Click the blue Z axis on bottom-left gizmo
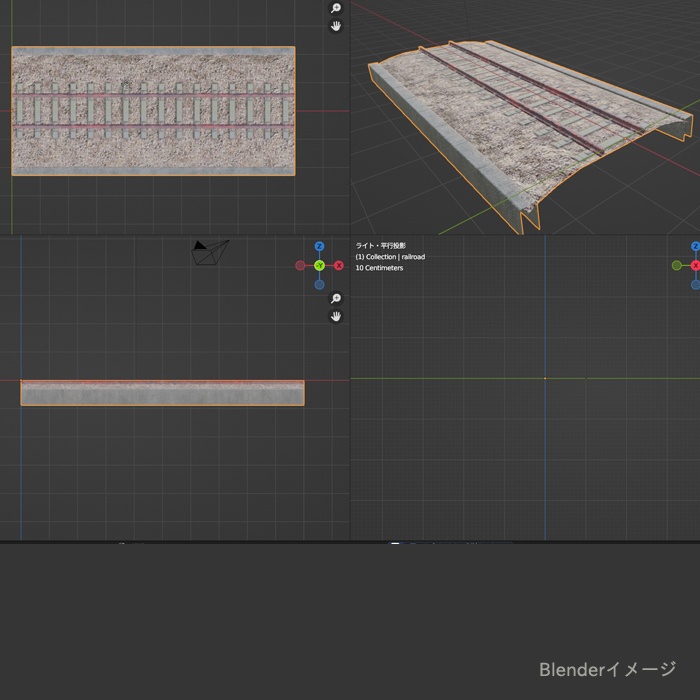The image size is (700, 700). (x=319, y=246)
